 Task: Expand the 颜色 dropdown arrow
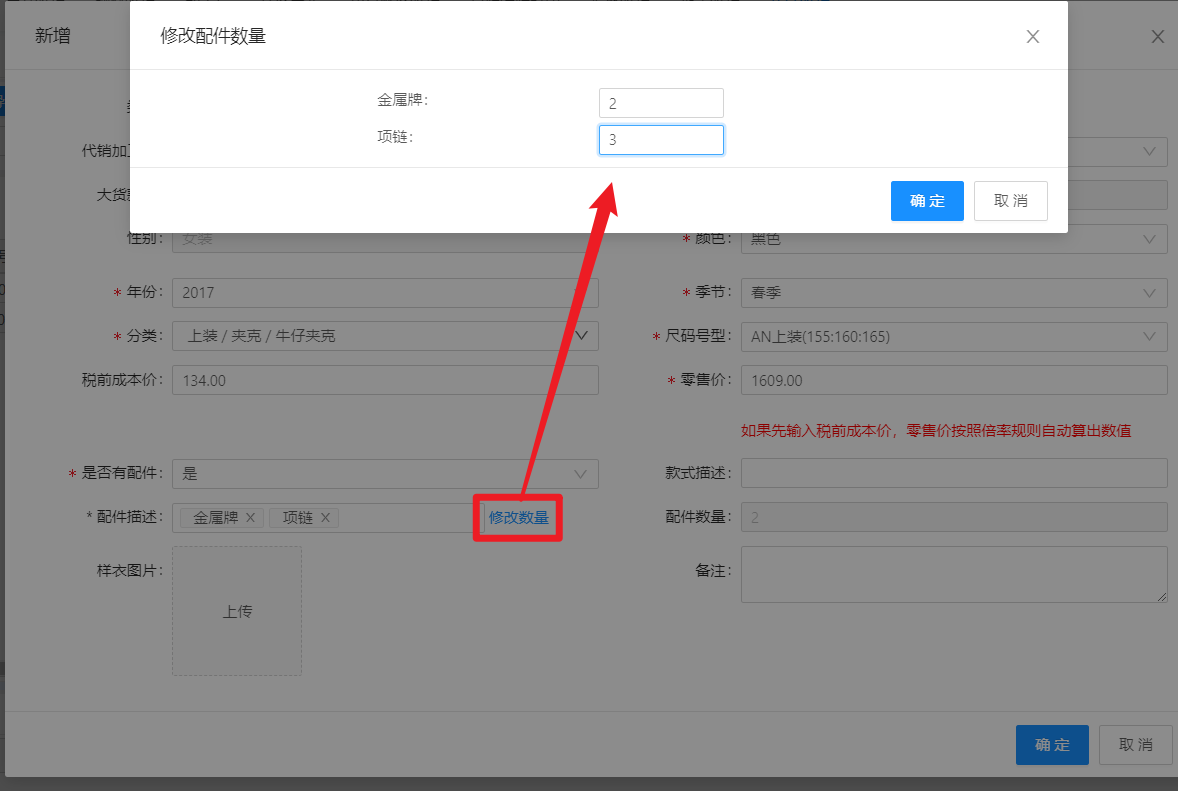(1148, 240)
